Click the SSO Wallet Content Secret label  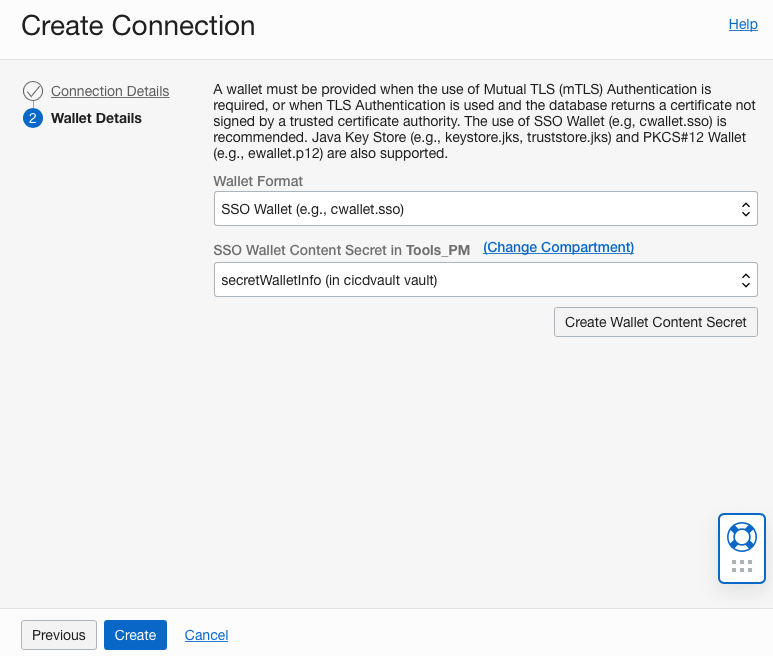pyautogui.click(x=308, y=249)
